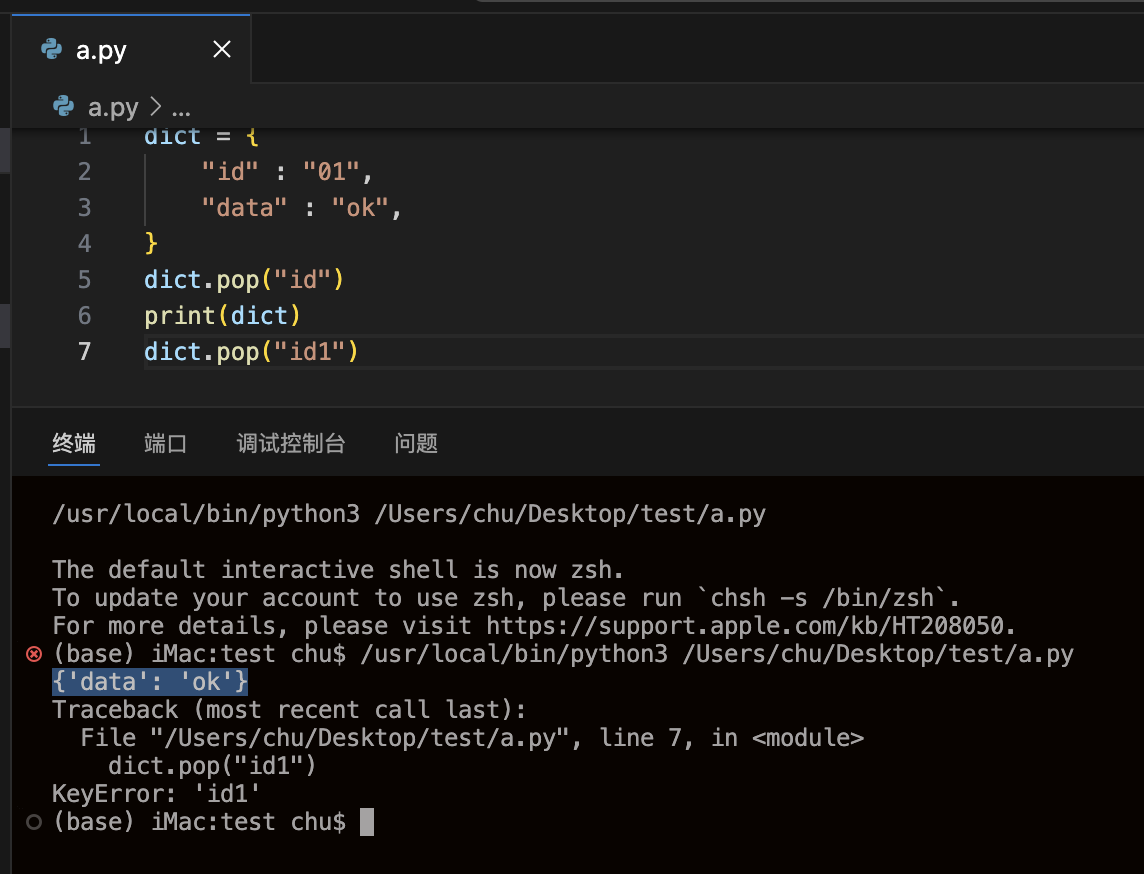Image resolution: width=1144 pixels, height=874 pixels.
Task: Select the 终端 (Terminal) tab
Action: coord(73,443)
